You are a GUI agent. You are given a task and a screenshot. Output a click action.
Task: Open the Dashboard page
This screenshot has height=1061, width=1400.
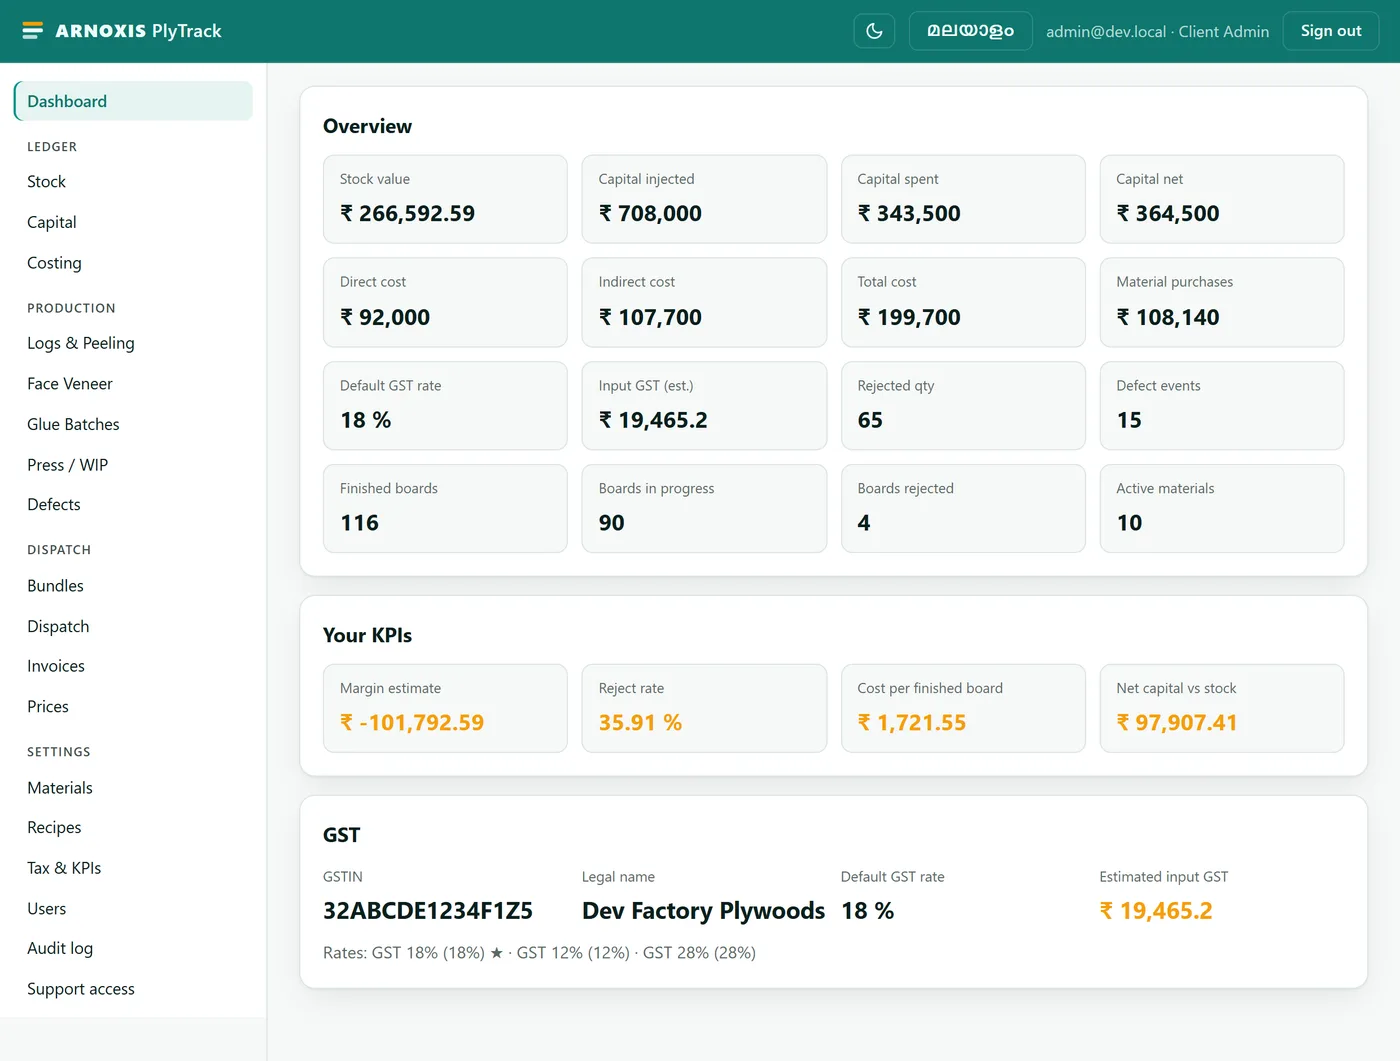point(133,101)
